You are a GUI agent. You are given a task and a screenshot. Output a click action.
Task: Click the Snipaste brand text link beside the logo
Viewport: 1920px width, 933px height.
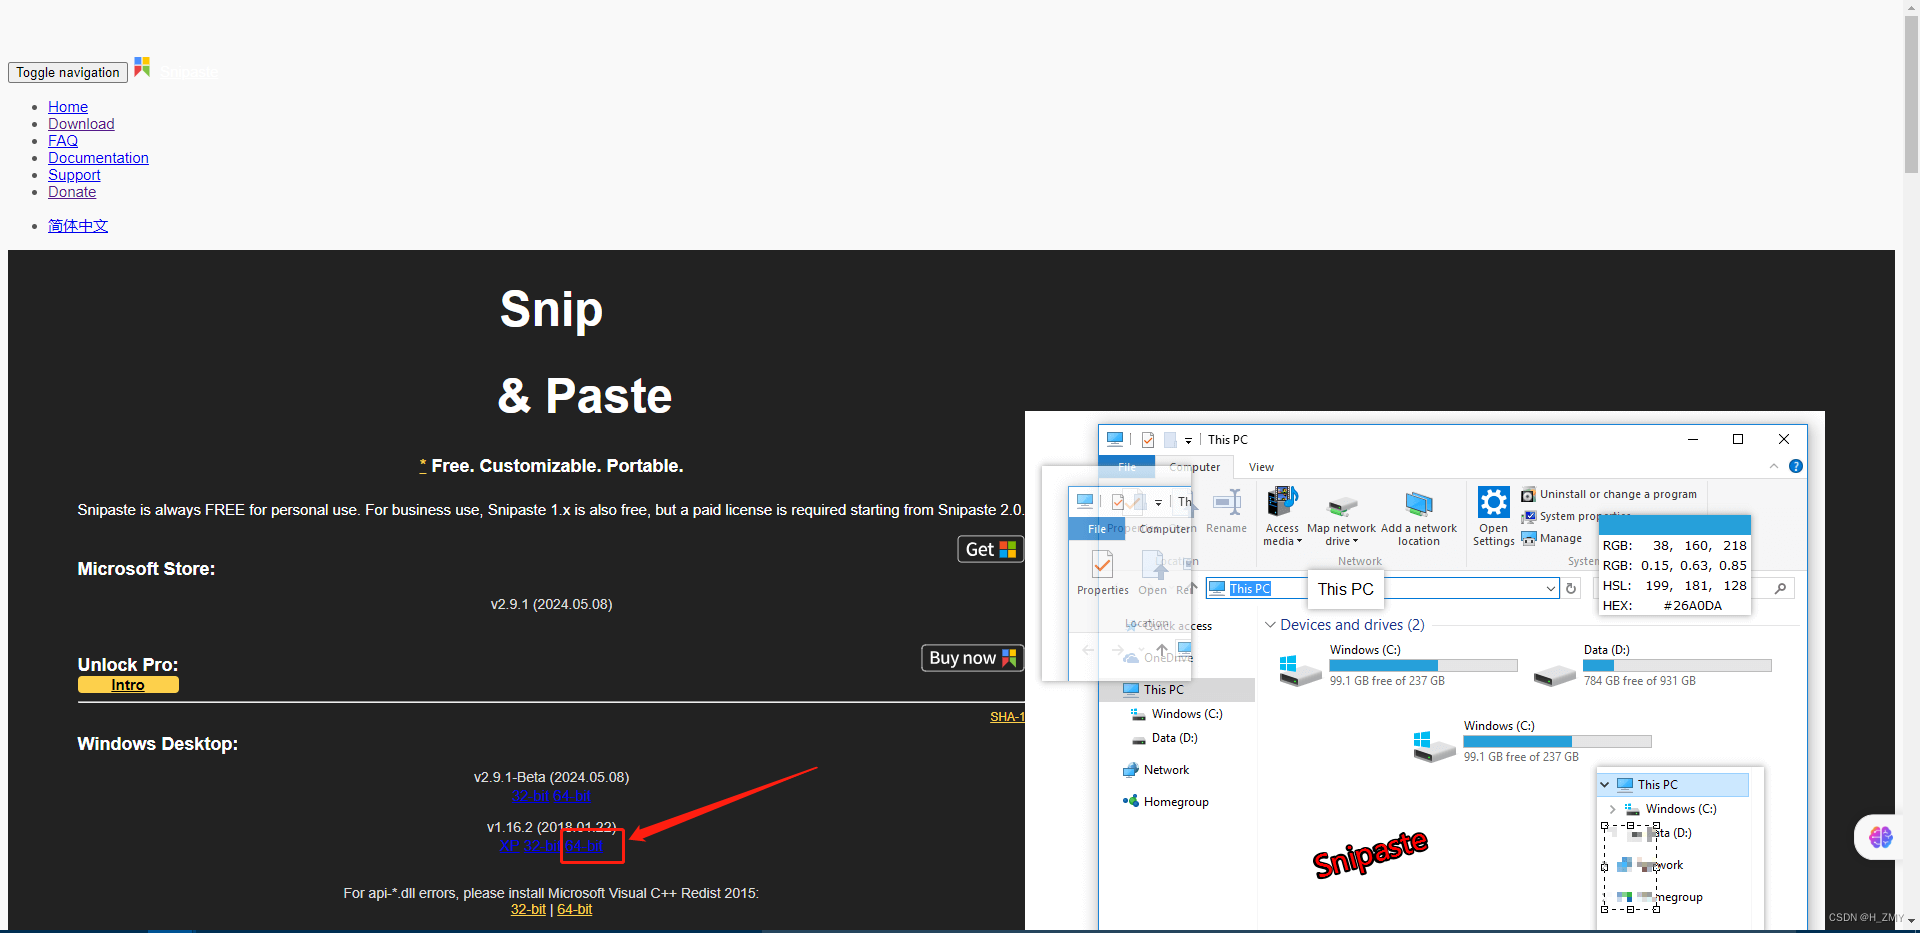pyautogui.click(x=188, y=73)
